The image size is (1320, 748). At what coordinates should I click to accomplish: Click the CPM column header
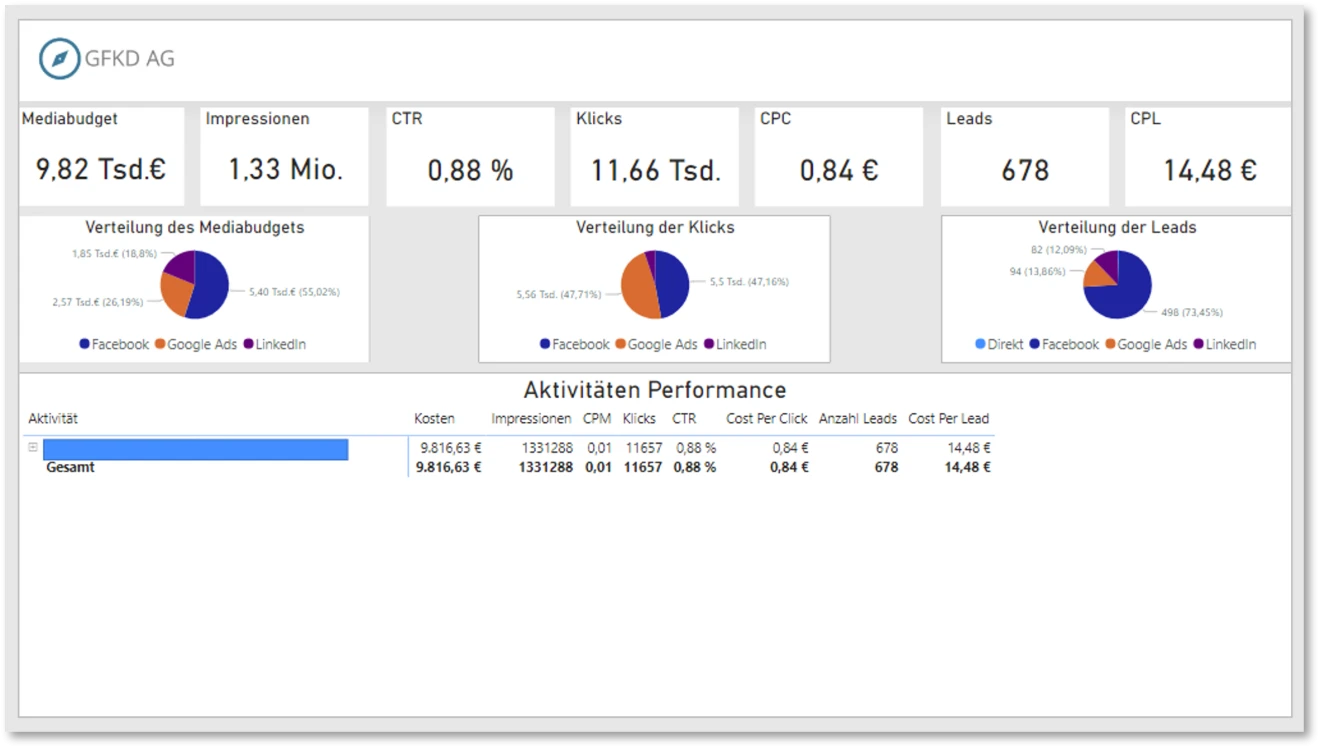pos(597,419)
